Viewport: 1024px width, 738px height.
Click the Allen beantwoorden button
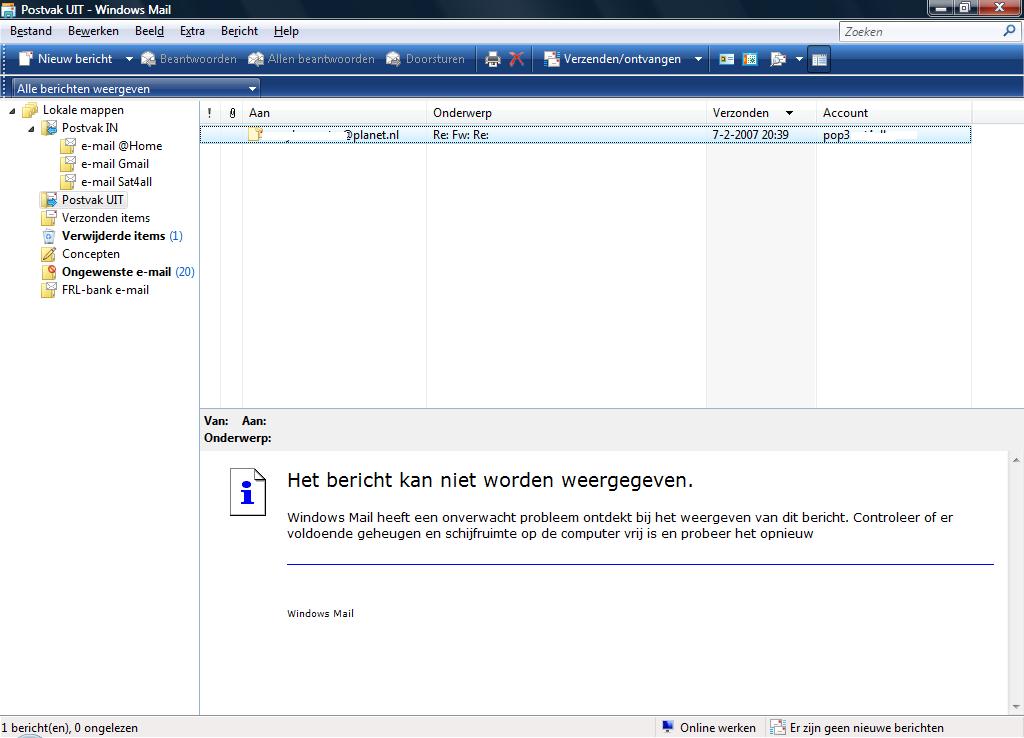(312, 59)
